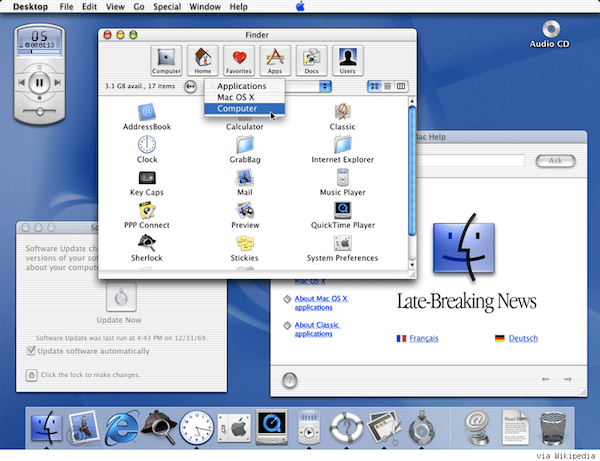Launch Internet Explorer from the dock
Image resolution: width=600 pixels, height=461 pixels.
tap(121, 427)
